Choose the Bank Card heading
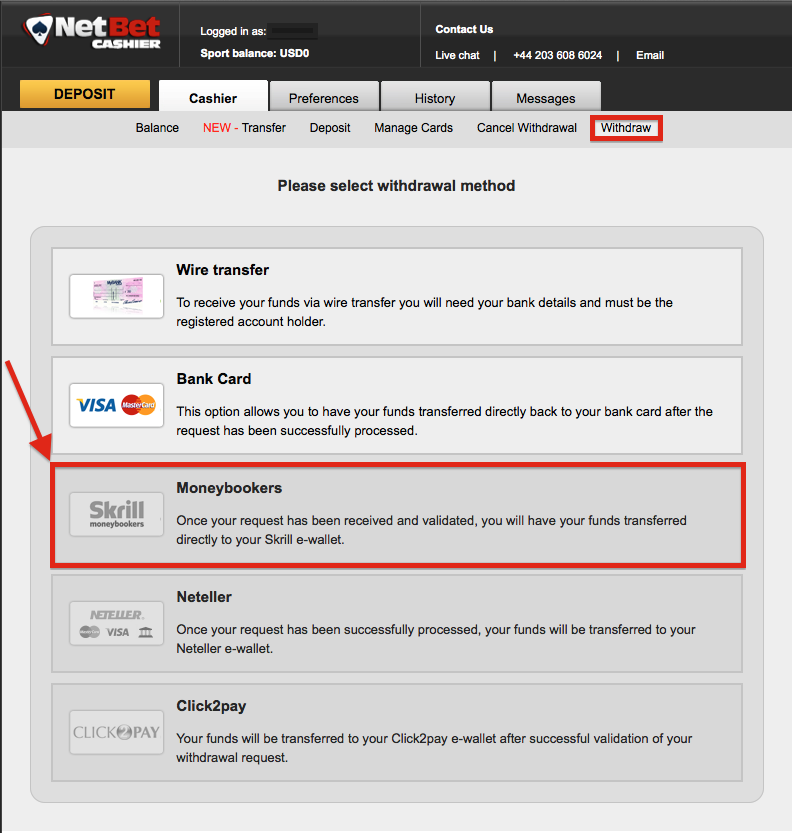792x833 pixels. [214, 379]
